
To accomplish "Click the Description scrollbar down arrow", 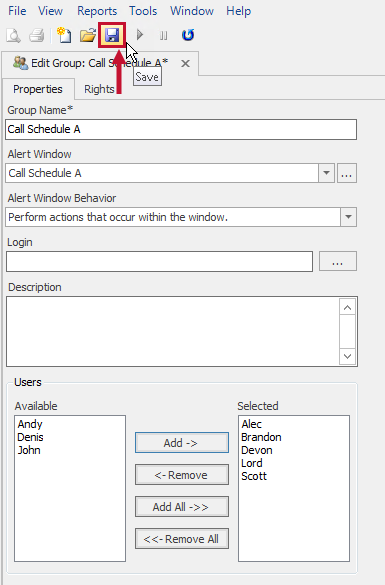I will tap(347, 356).
